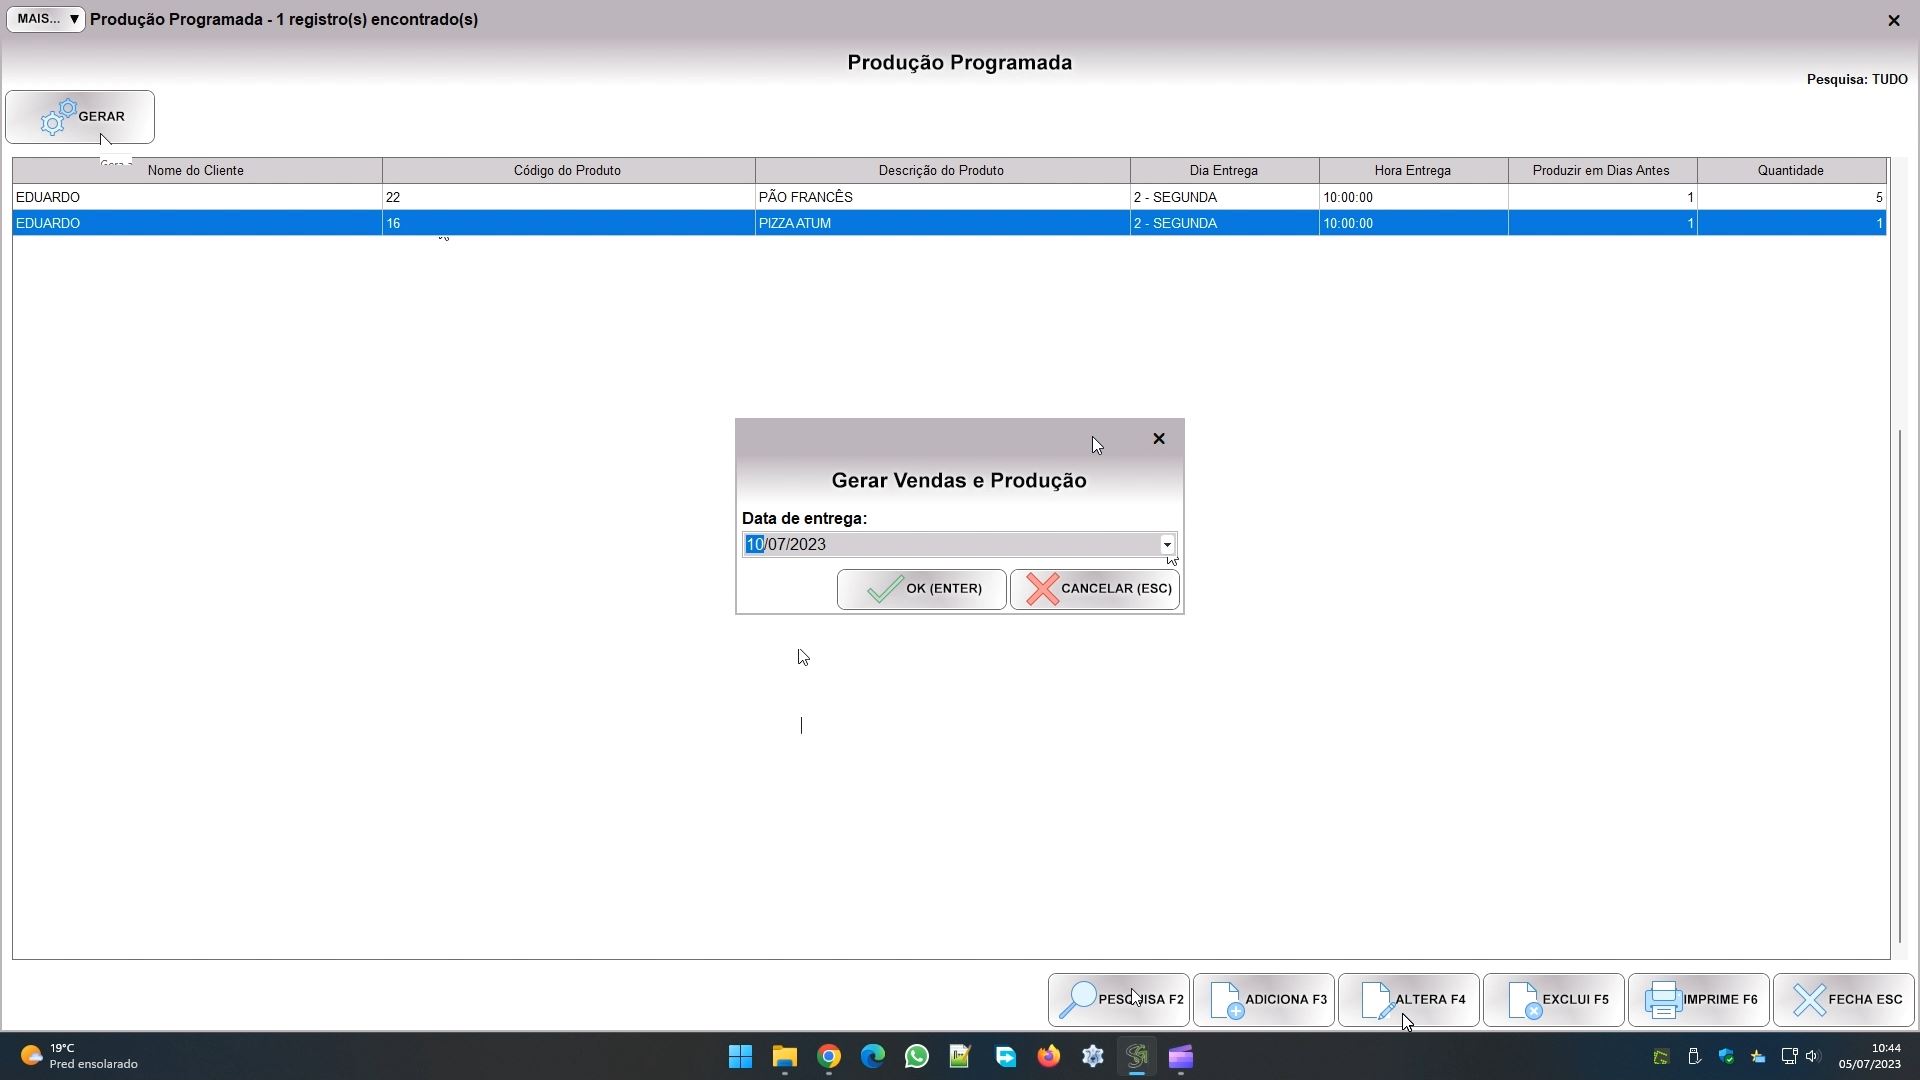Click green notepad app icon on taskbar
This screenshot has height=1080, width=1920.
tap(960, 1057)
